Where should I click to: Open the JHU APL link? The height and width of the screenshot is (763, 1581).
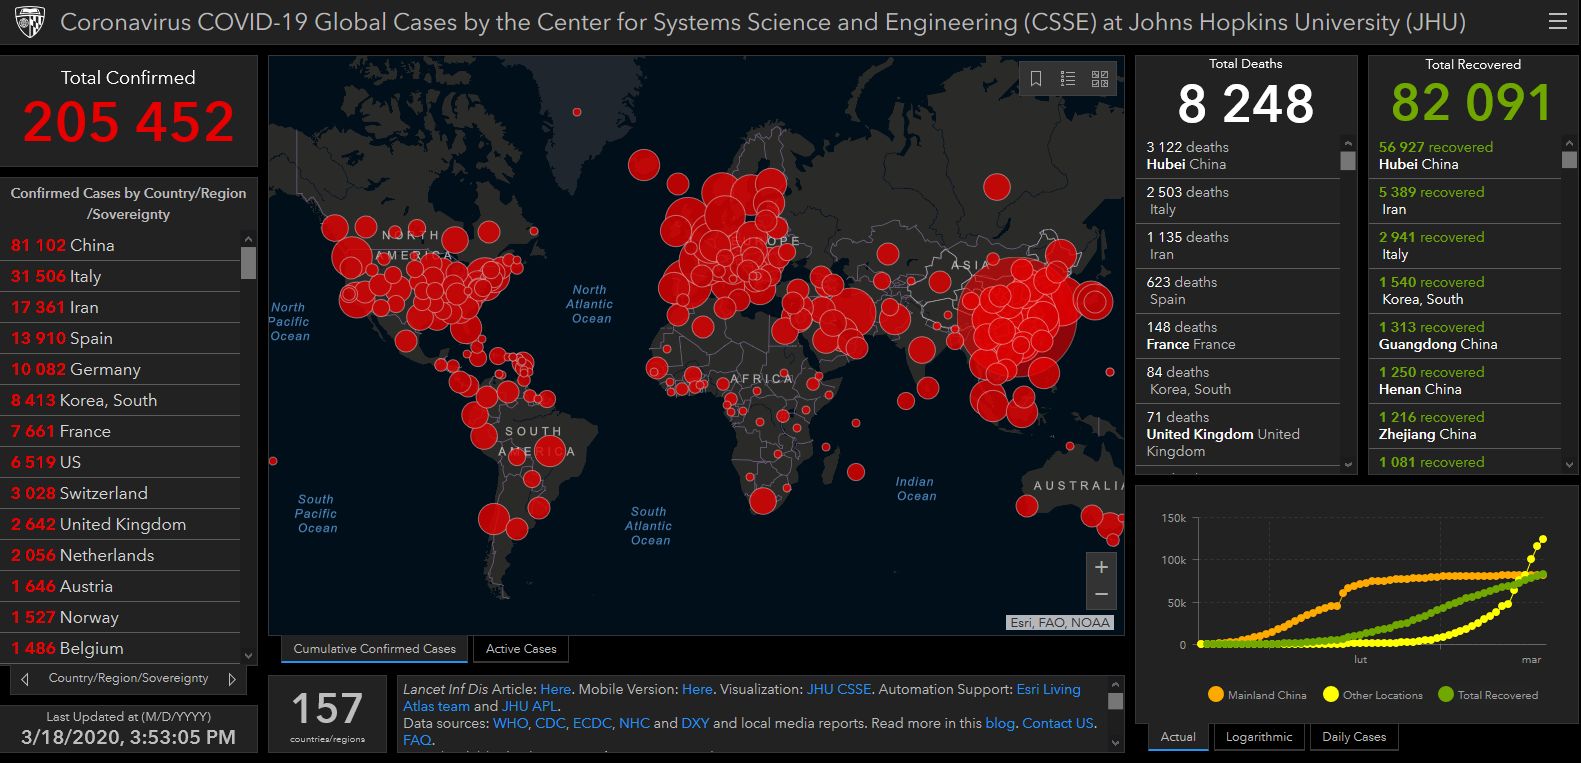(x=529, y=706)
